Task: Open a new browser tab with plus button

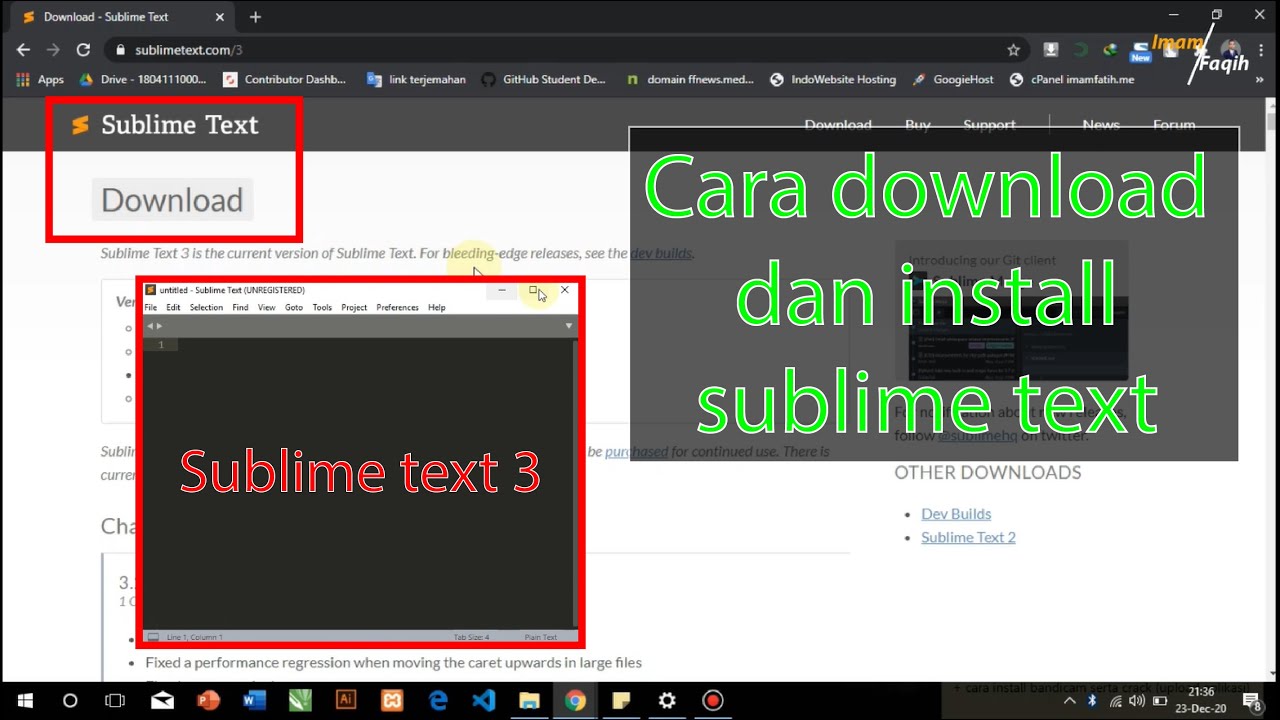Action: pos(255,17)
